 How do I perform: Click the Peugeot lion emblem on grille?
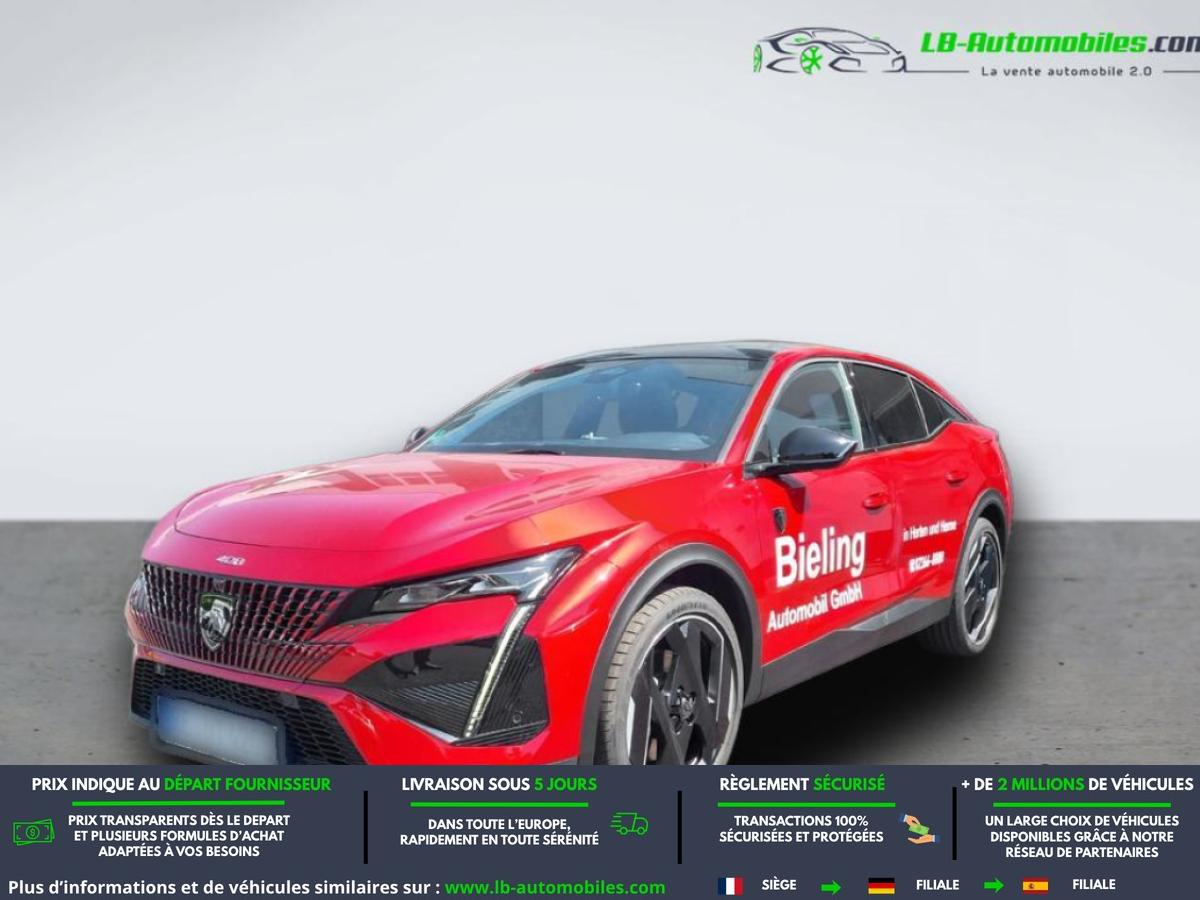(217, 620)
